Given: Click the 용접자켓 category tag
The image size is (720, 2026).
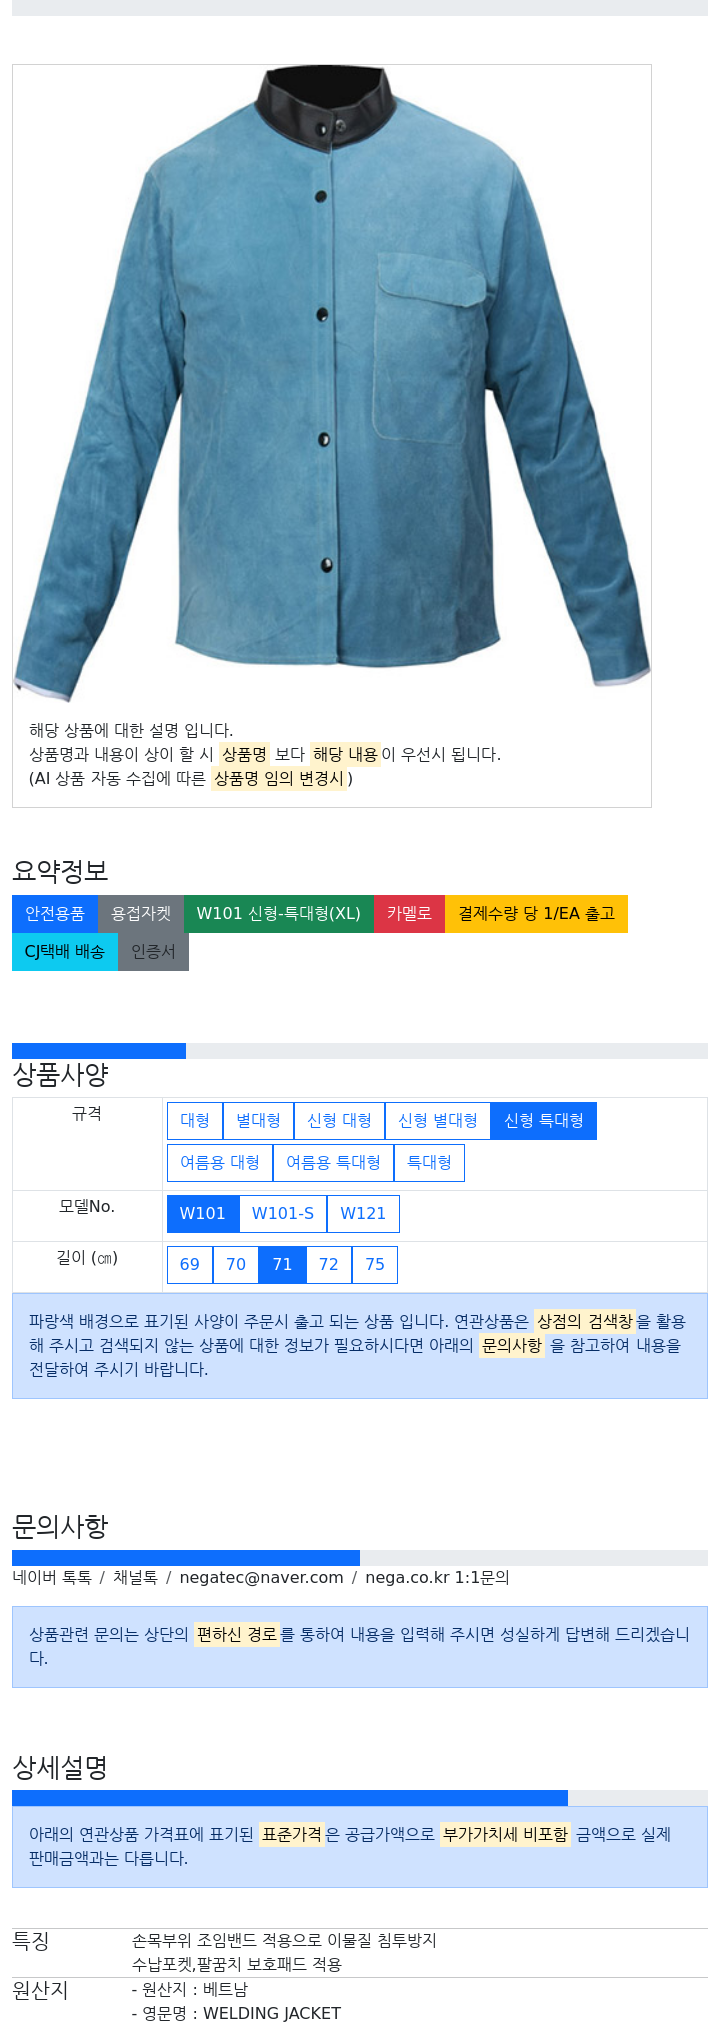Looking at the screenshot, I should pos(141,913).
